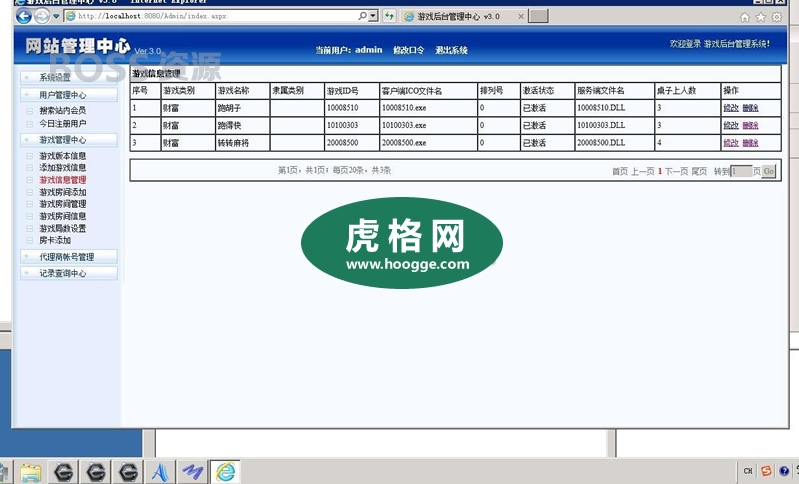This screenshot has width=799, height=484.
Task: Click the magnifier search icon in address bar
Action: click(362, 16)
